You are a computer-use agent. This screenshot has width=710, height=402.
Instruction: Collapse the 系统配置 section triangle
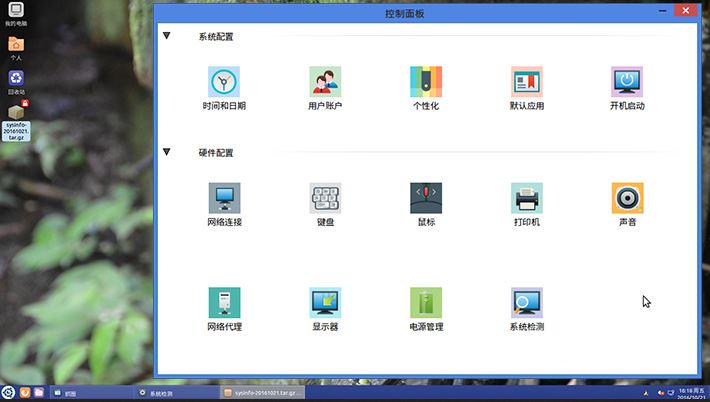[x=167, y=36]
